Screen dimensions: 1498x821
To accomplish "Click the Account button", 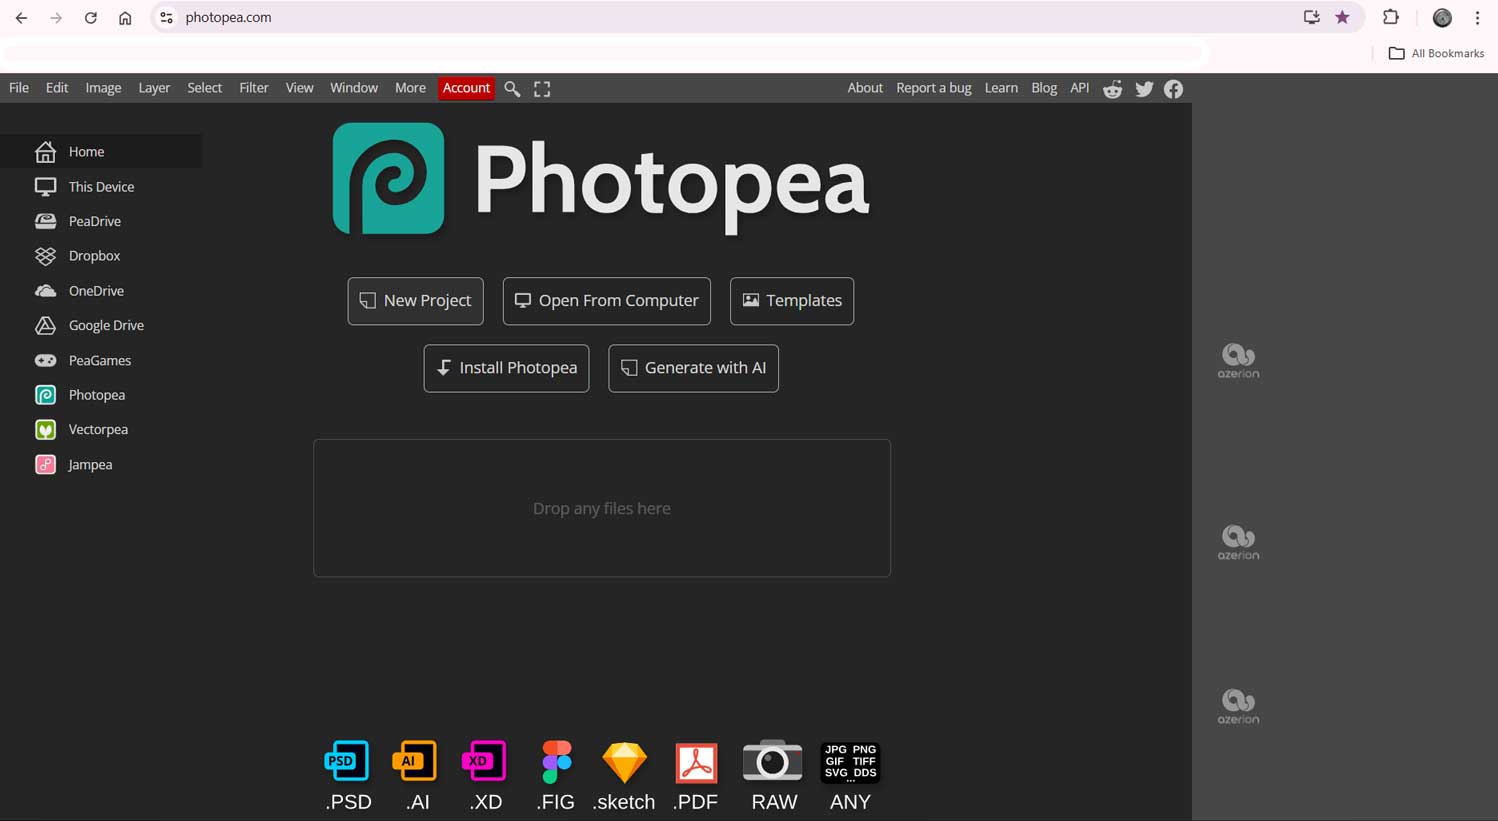I will pos(466,88).
